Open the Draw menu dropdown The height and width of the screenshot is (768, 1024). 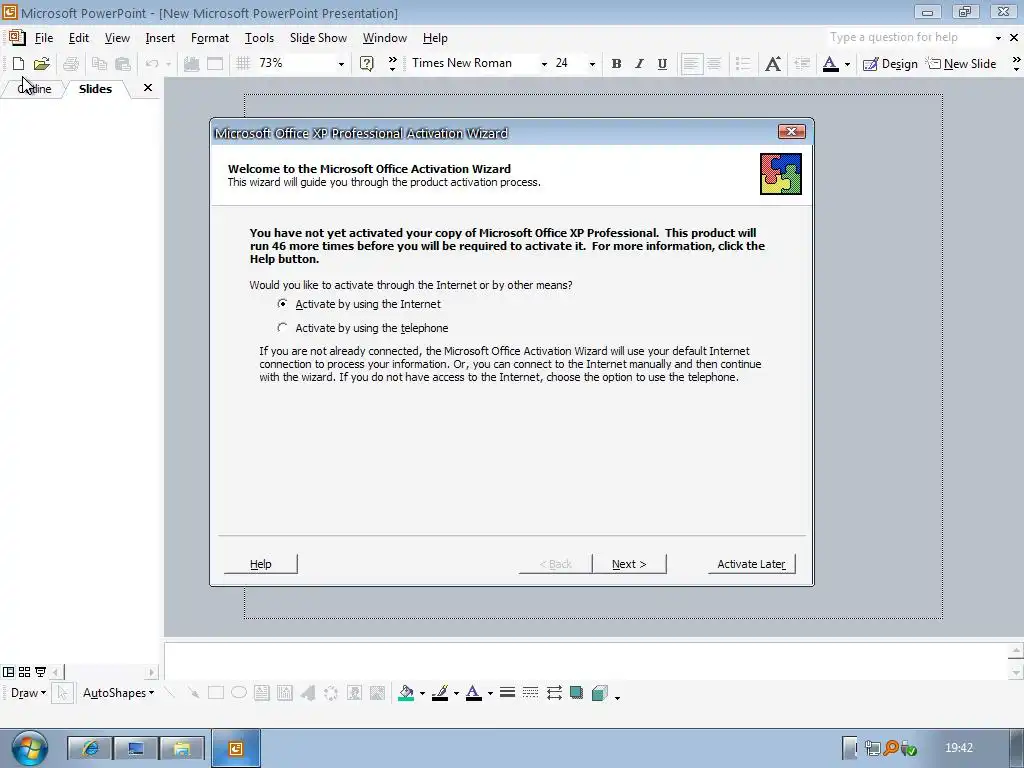pyautogui.click(x=28, y=693)
